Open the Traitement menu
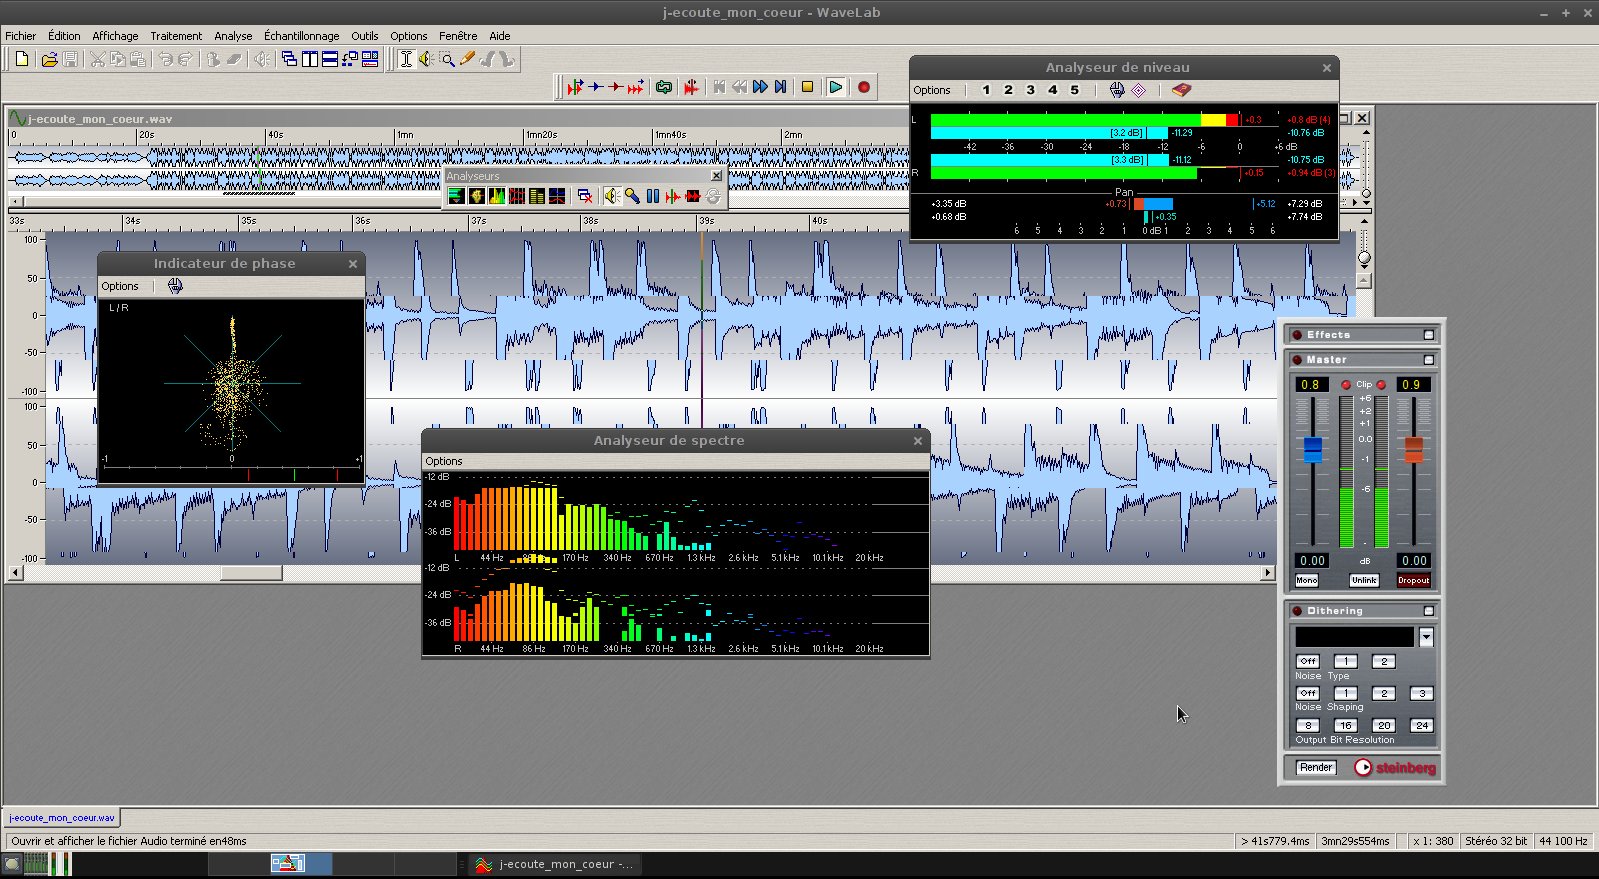1599x879 pixels. (x=176, y=36)
